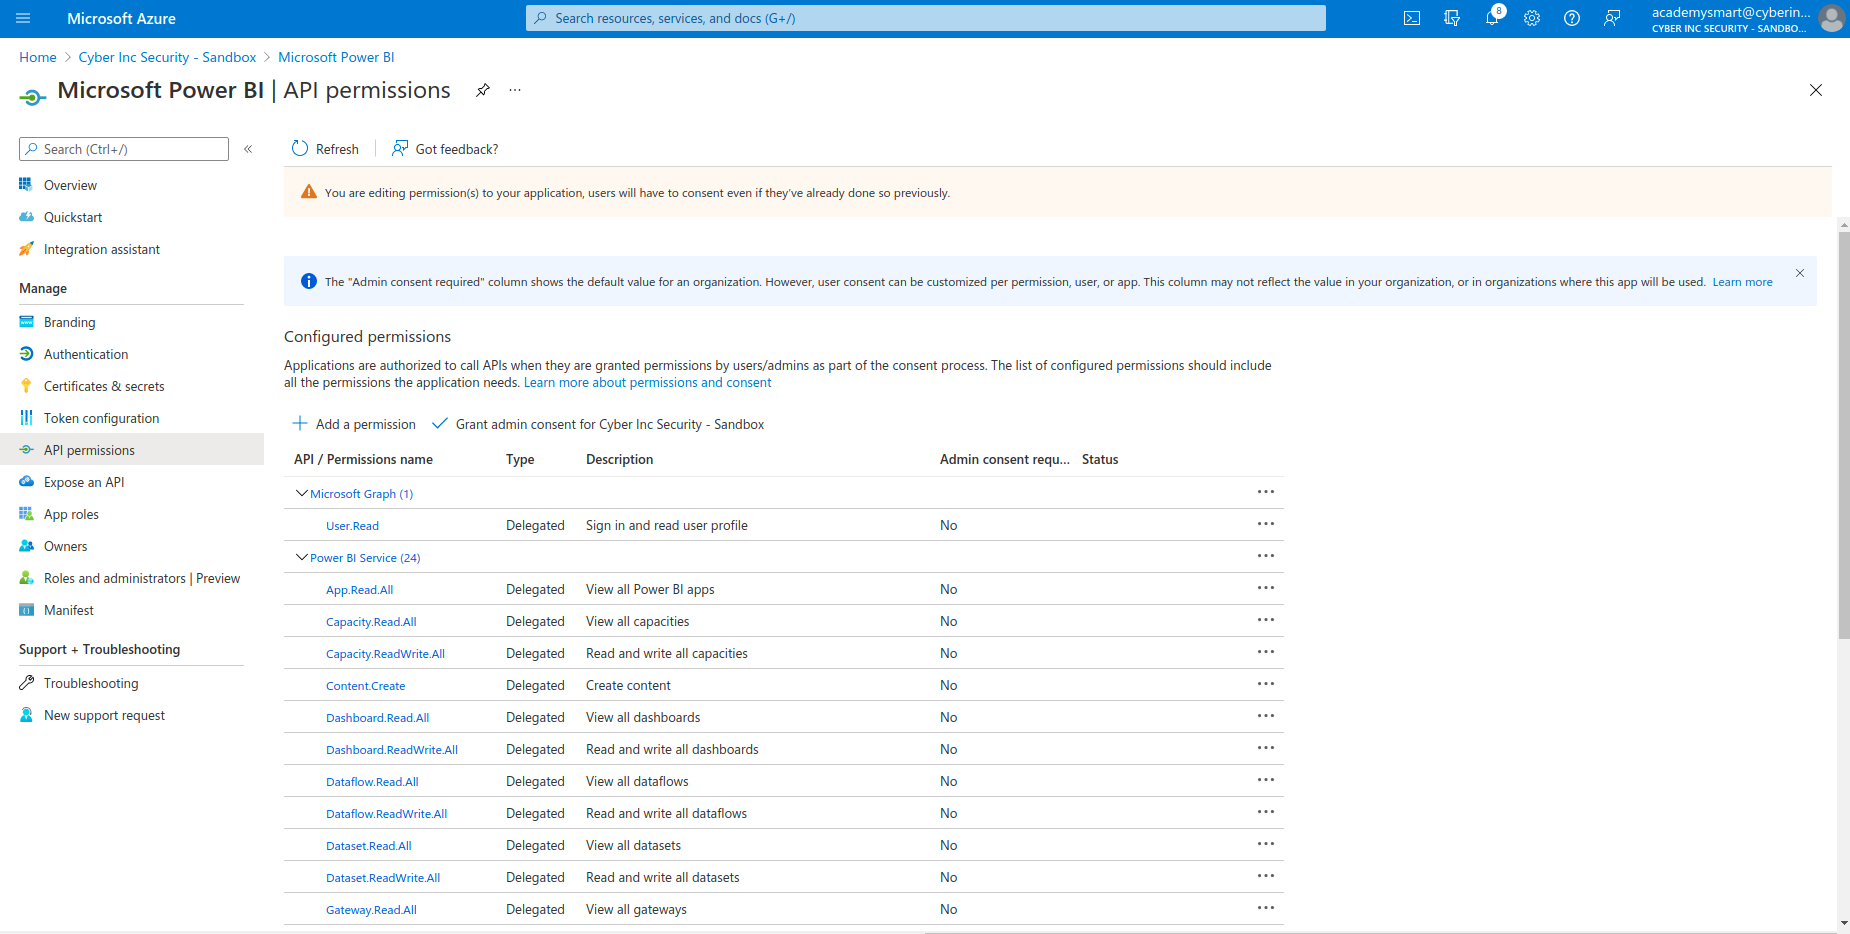The height and width of the screenshot is (934, 1850).
Task: Open the Directories and subscriptions filter icon
Action: [1452, 18]
